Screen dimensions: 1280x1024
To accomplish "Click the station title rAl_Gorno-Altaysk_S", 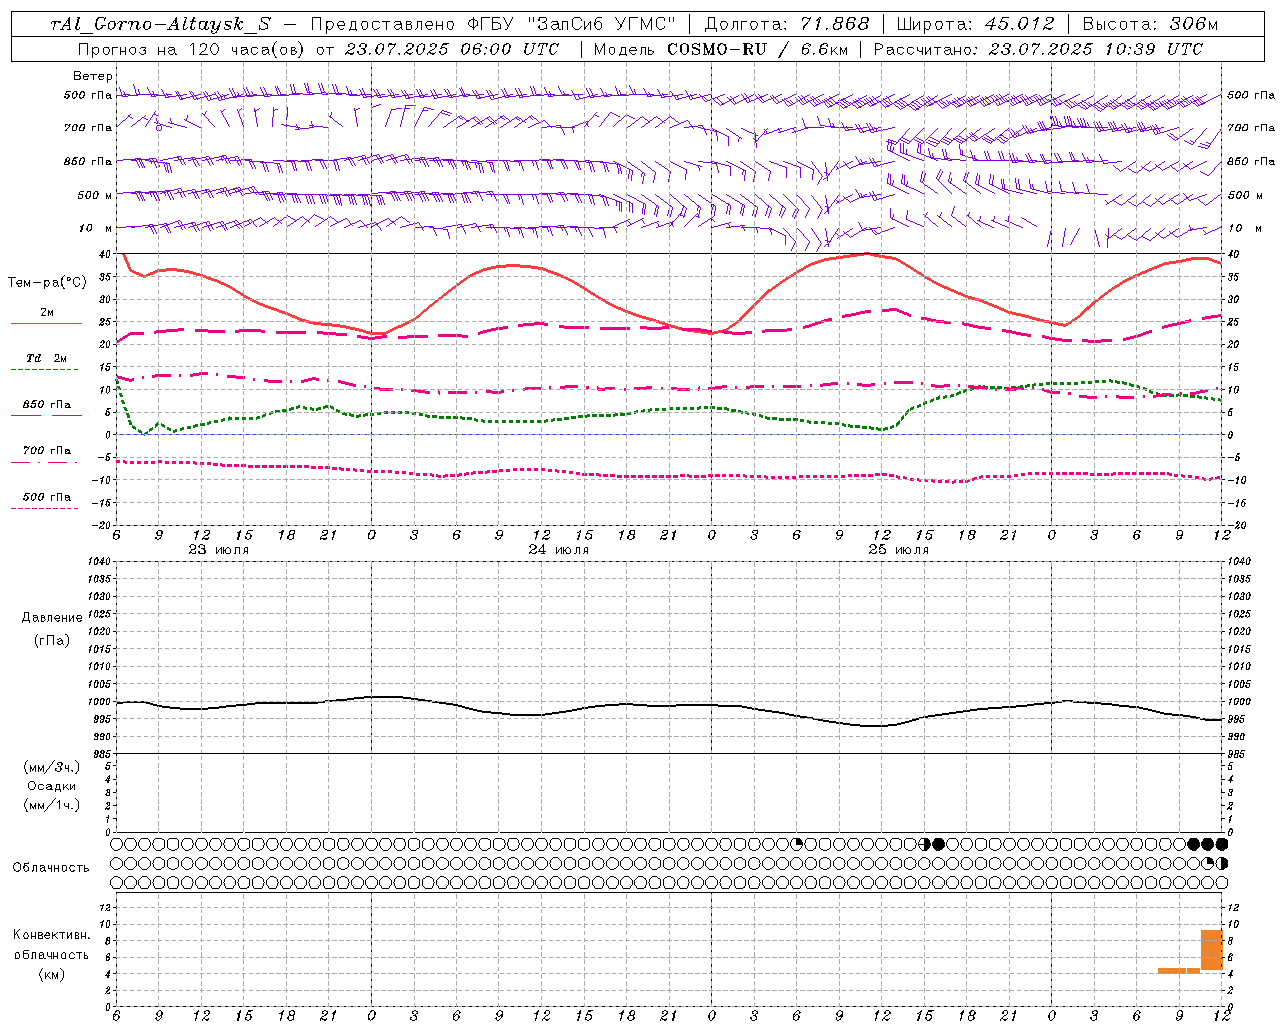I will (x=160, y=25).
